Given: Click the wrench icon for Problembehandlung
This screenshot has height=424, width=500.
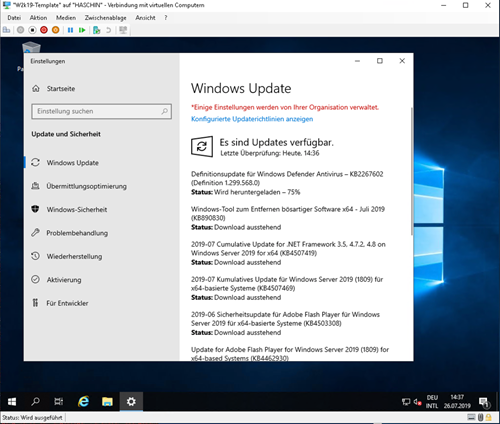Looking at the screenshot, I should coord(35,232).
